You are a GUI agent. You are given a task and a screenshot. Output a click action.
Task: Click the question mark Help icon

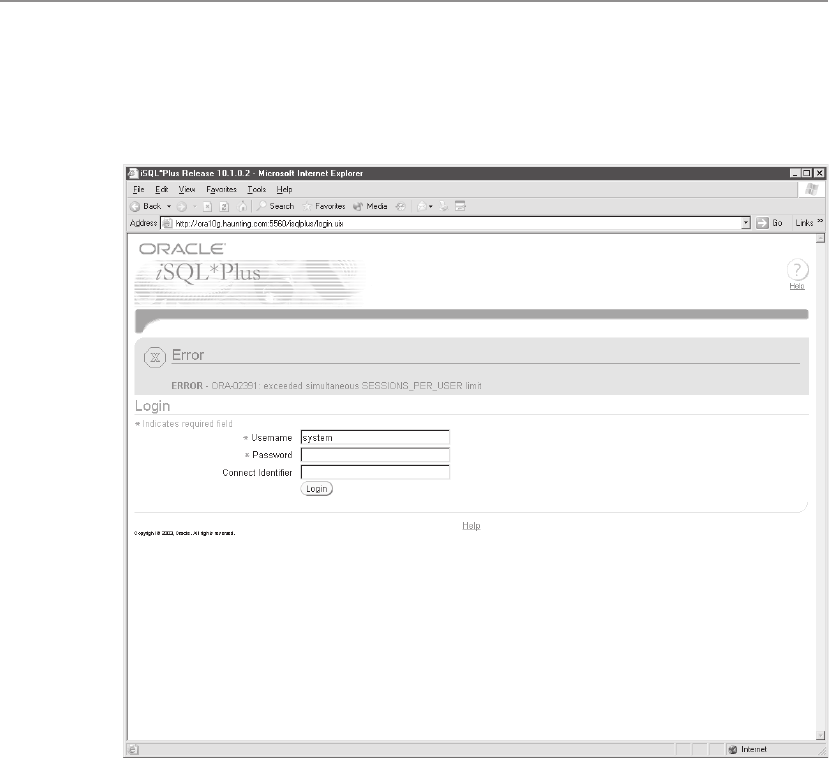797,270
